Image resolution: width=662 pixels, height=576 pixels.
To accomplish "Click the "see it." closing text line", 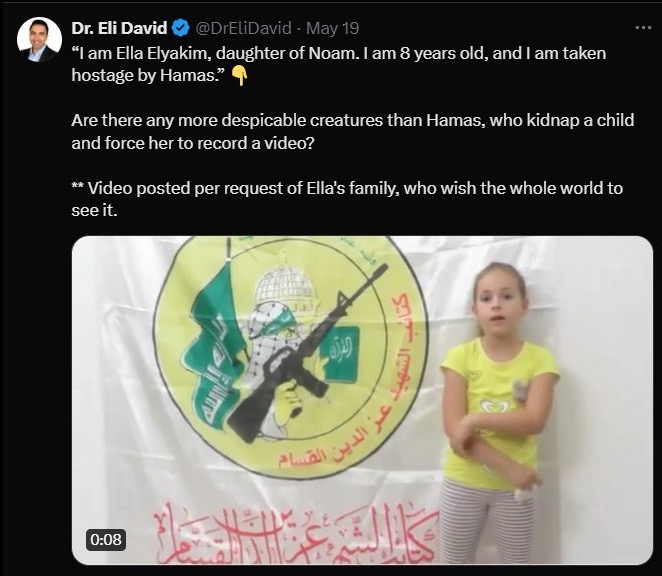I will point(94,210).
